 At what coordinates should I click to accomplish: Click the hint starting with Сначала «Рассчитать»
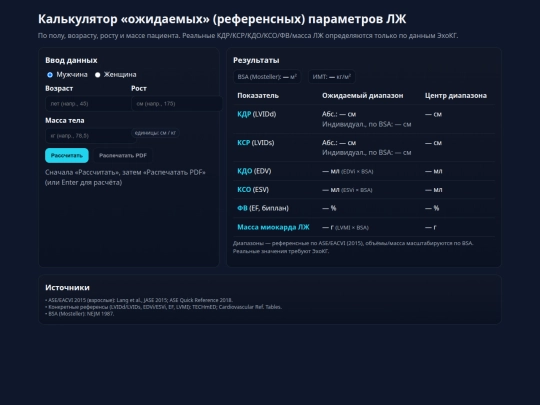[125, 177]
